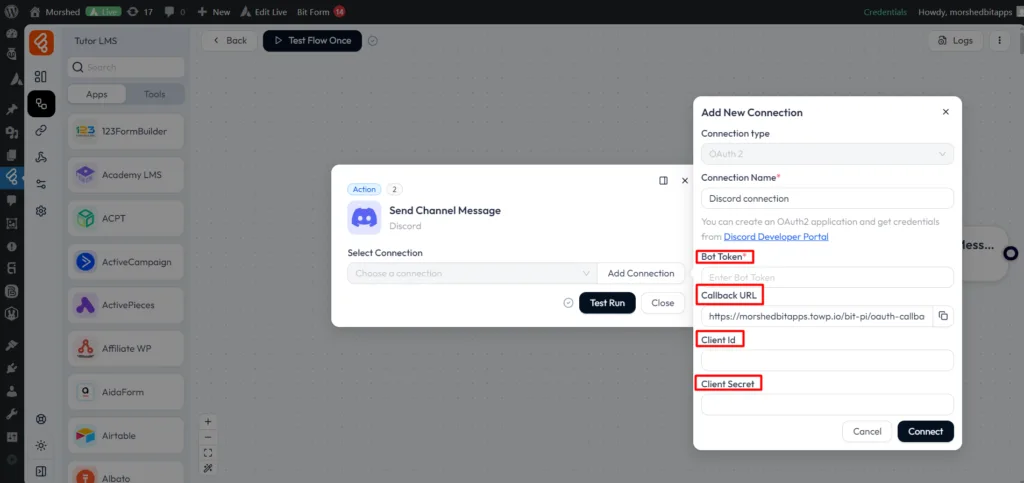The width and height of the screenshot is (1024, 483).
Task: Click the Bot Token input field
Action: 827,277
